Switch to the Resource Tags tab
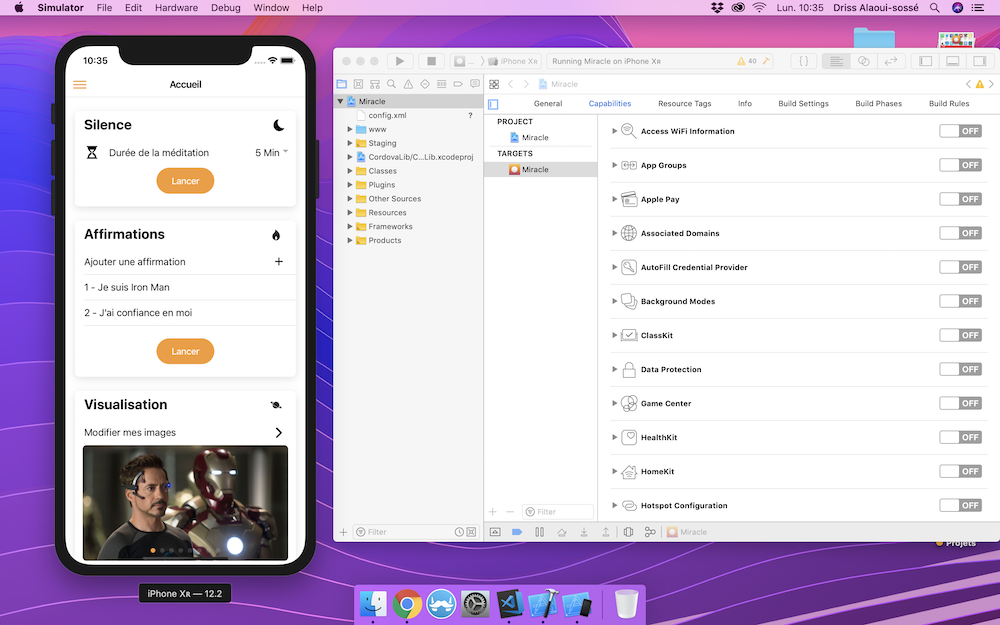The width and height of the screenshot is (1000, 625). click(684, 103)
